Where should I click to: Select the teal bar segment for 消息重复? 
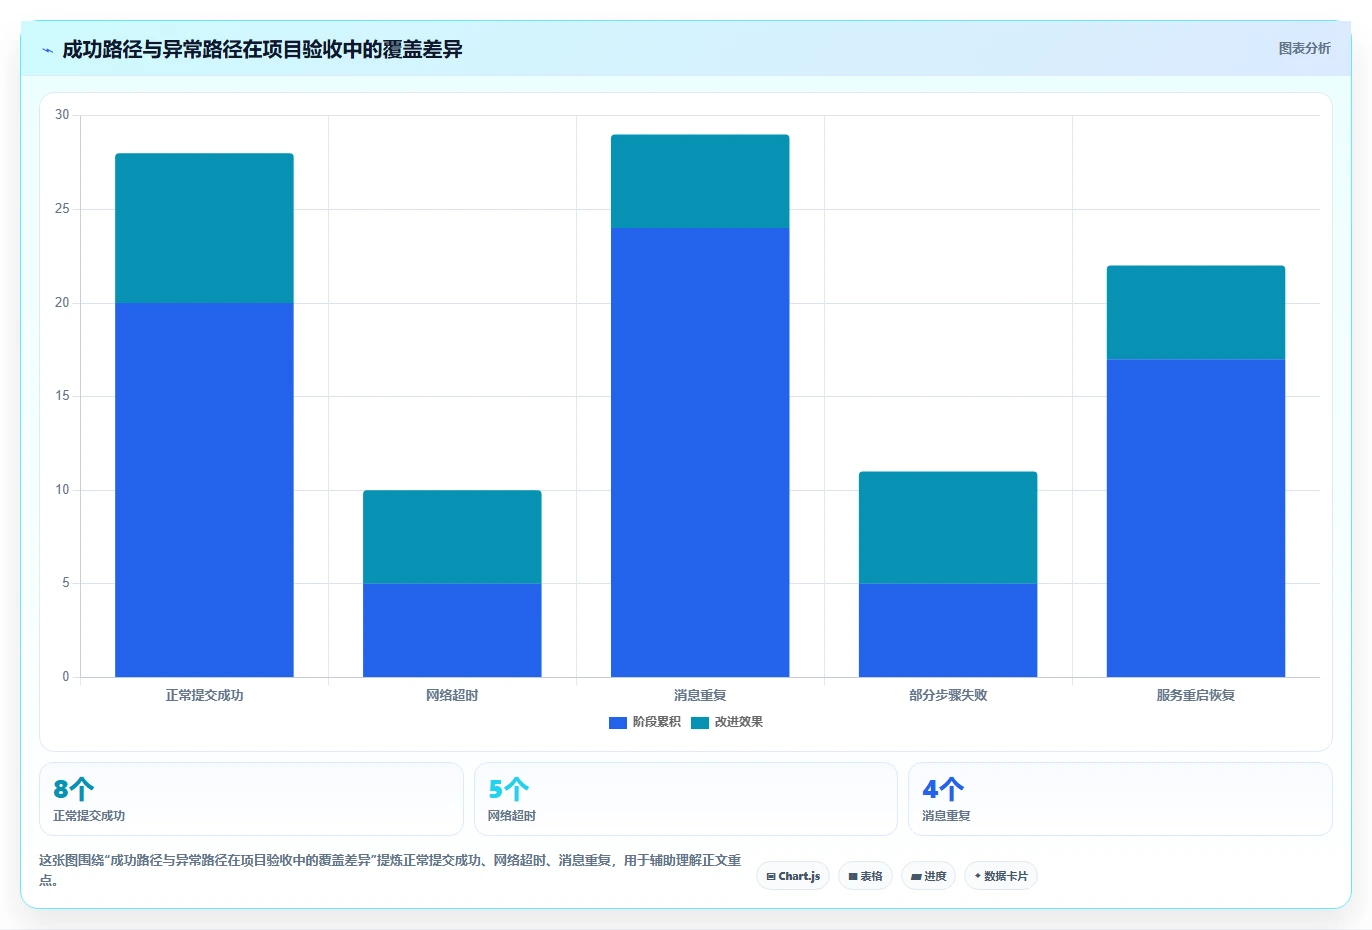(700, 181)
